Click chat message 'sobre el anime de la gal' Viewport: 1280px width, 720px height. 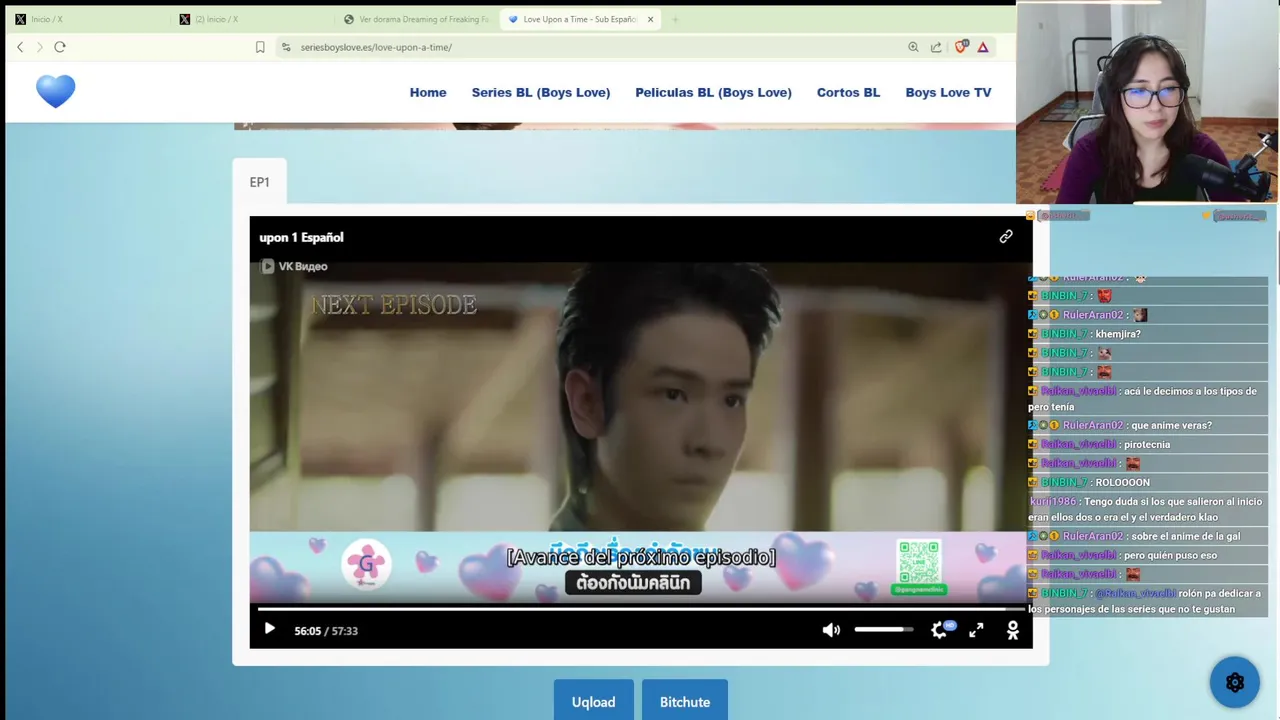1185,536
